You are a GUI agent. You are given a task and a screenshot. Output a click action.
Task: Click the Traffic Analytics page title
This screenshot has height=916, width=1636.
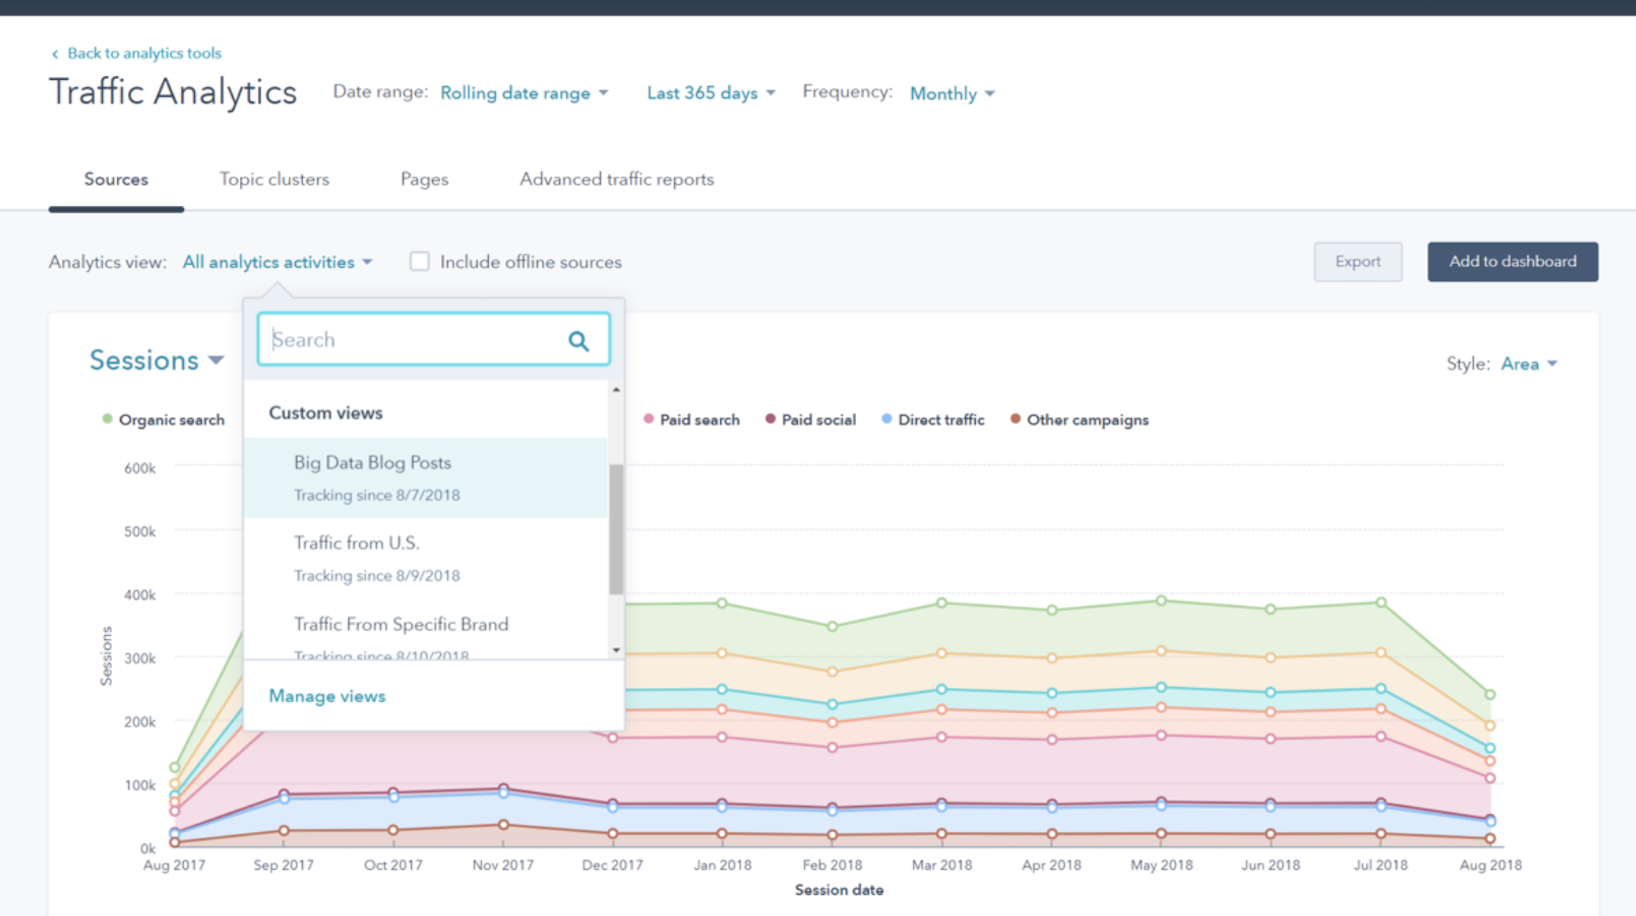click(x=173, y=92)
